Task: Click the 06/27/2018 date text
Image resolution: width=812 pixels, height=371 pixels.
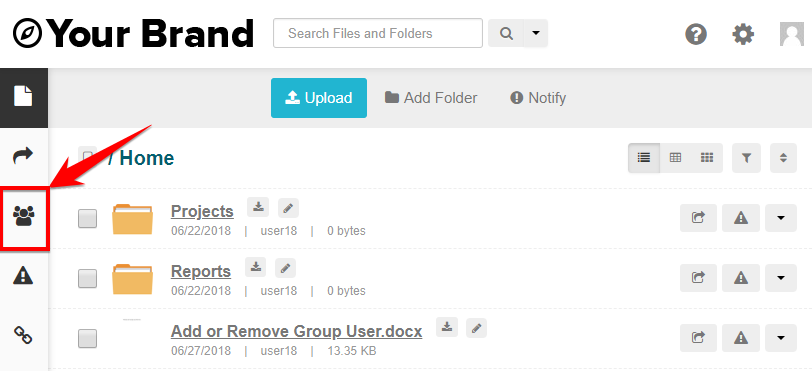Action: [x=201, y=351]
